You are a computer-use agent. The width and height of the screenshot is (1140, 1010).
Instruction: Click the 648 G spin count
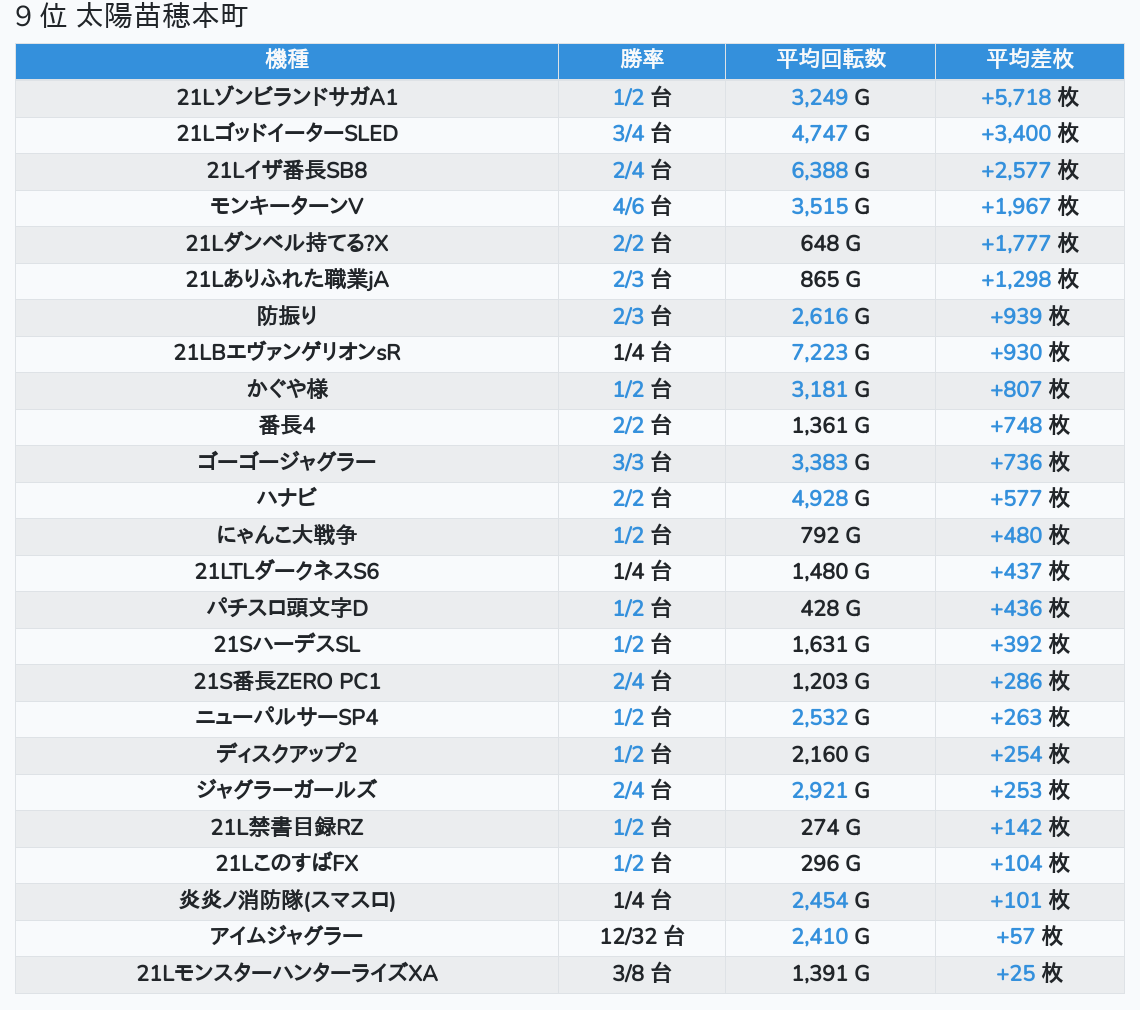coord(830,243)
